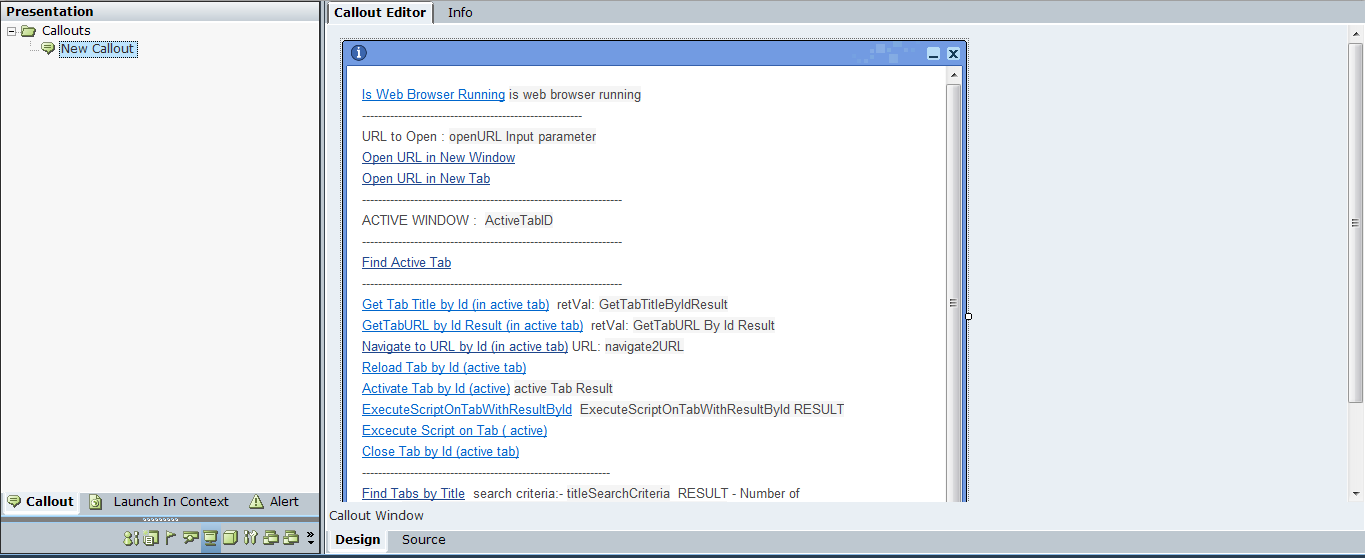The image size is (1365, 558).
Task: Click the person-with-info icon in bottom toolbar
Action: (x=131, y=538)
